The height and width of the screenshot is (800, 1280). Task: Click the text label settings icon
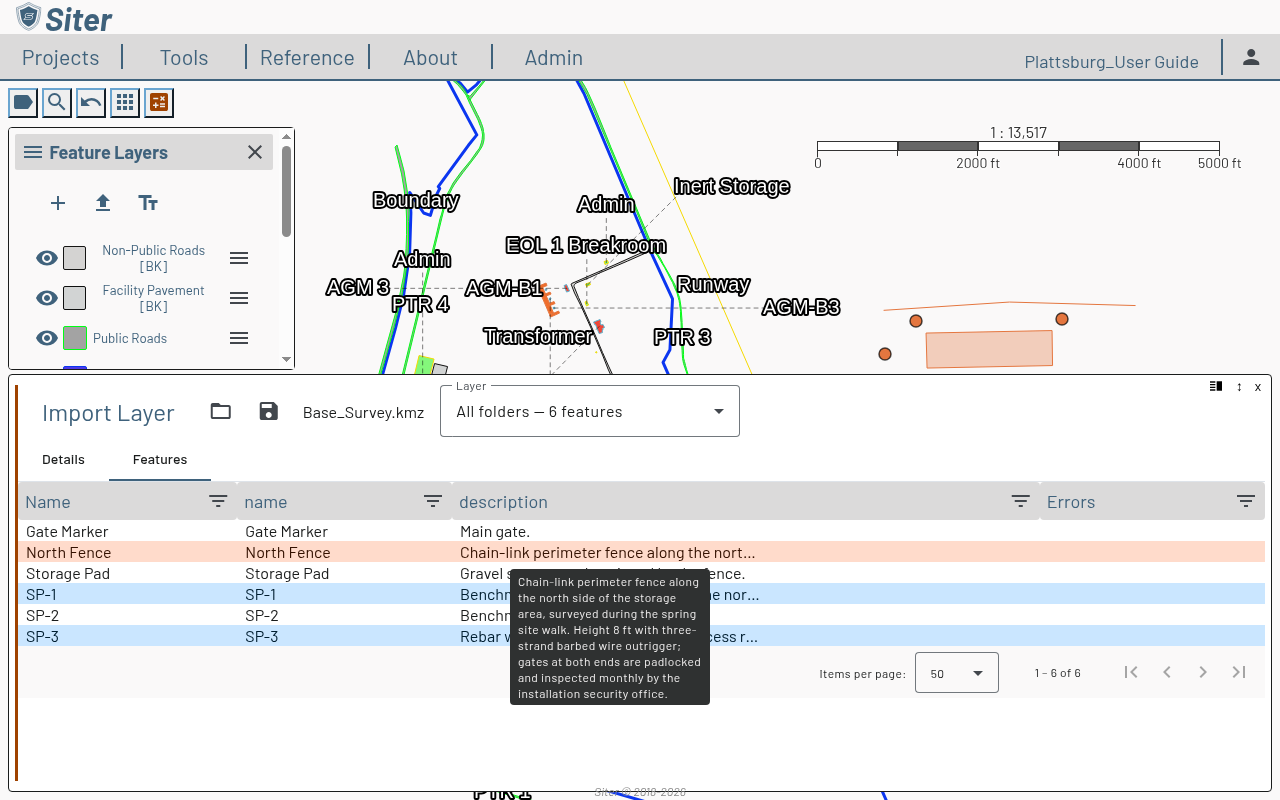pos(148,203)
